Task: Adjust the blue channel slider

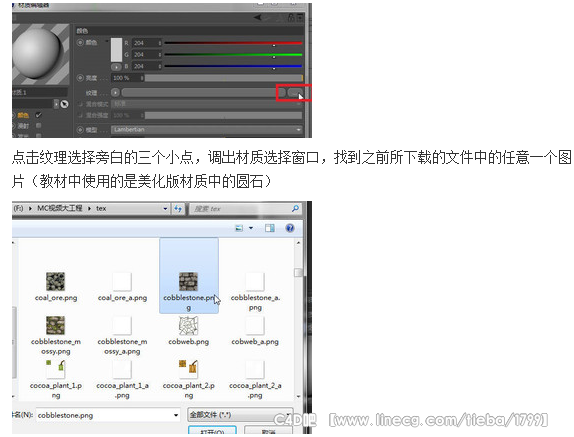Action: tap(233, 67)
